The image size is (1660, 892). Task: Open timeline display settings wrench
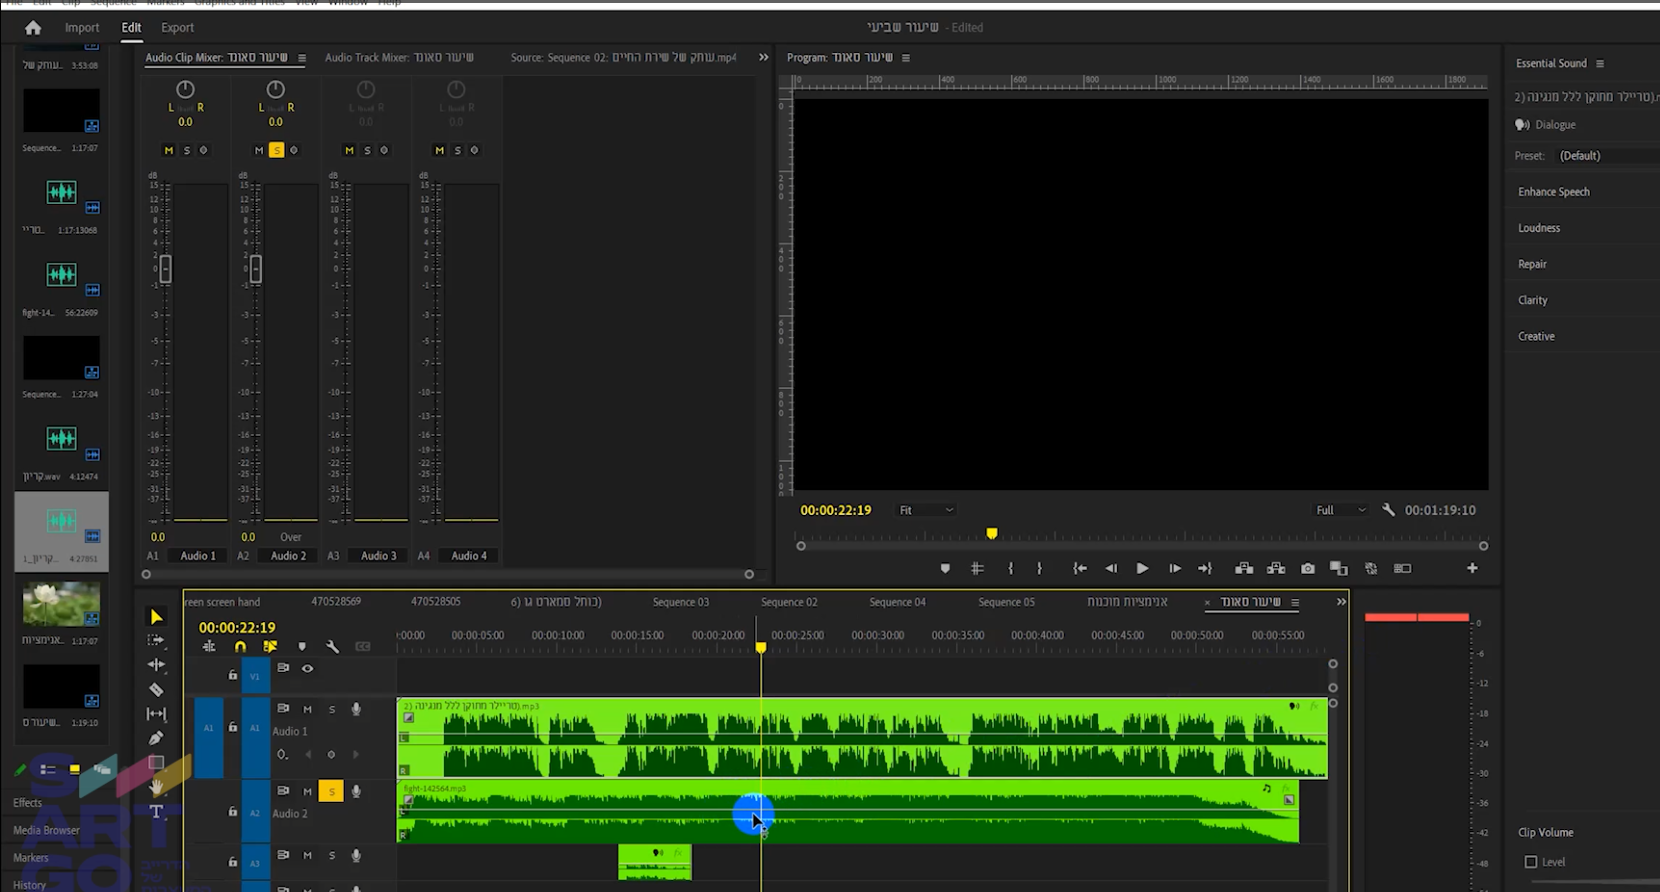(332, 647)
